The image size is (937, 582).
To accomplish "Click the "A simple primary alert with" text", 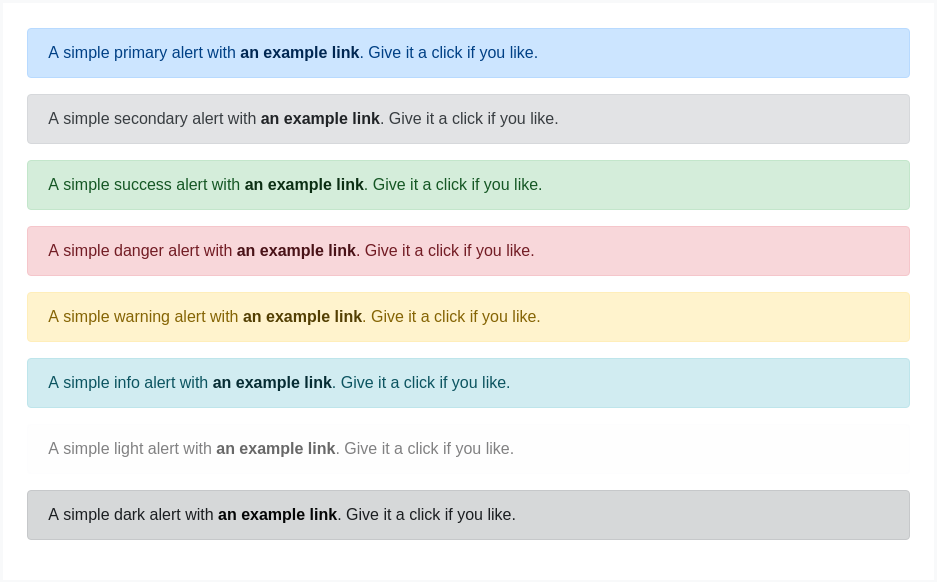I will (142, 53).
